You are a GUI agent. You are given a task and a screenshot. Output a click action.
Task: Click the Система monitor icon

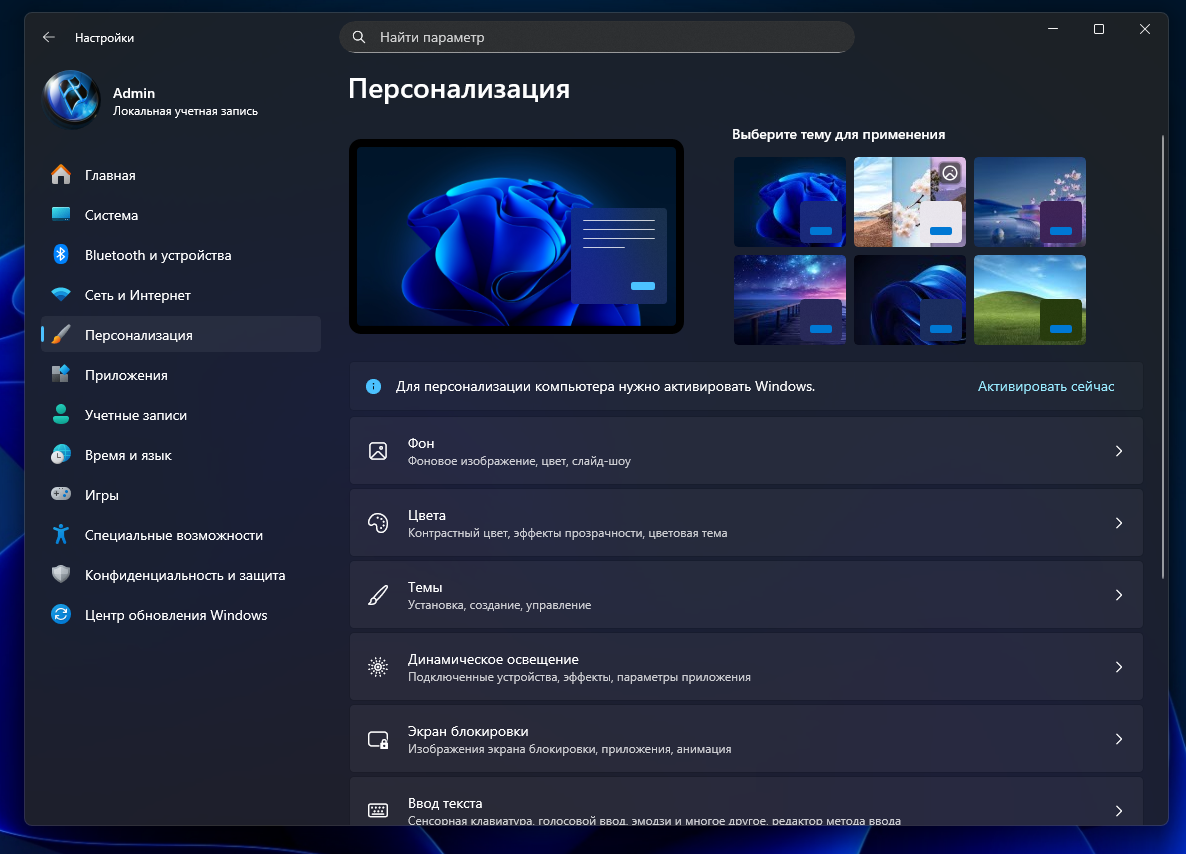click(61, 215)
